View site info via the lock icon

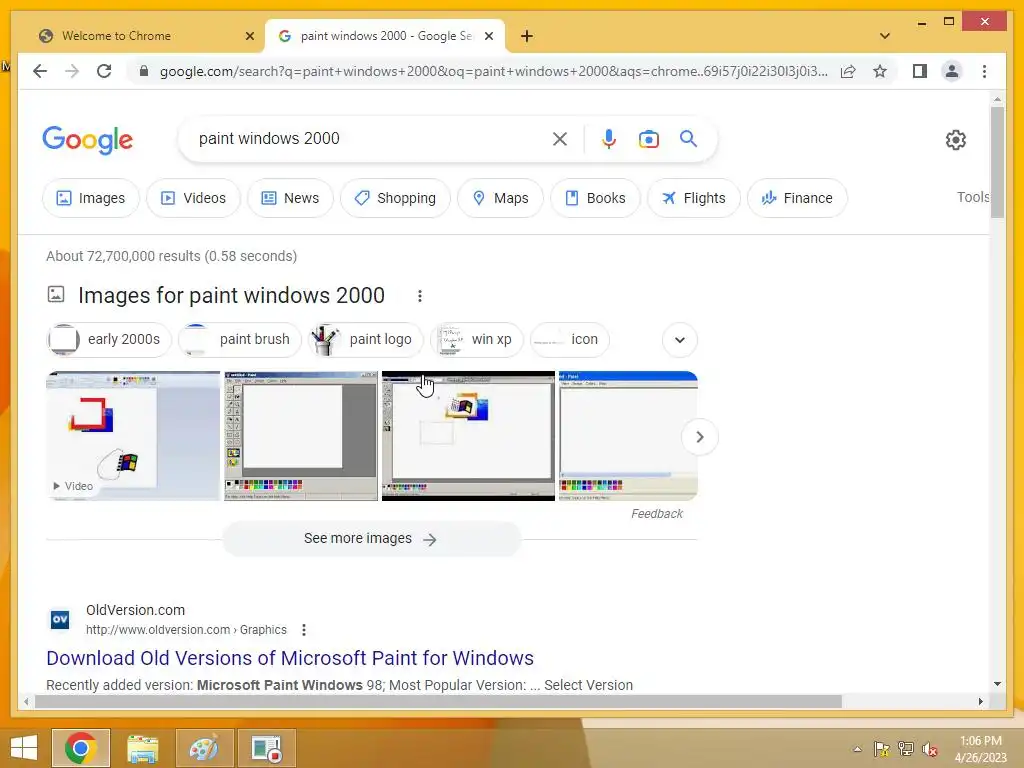click(x=144, y=71)
